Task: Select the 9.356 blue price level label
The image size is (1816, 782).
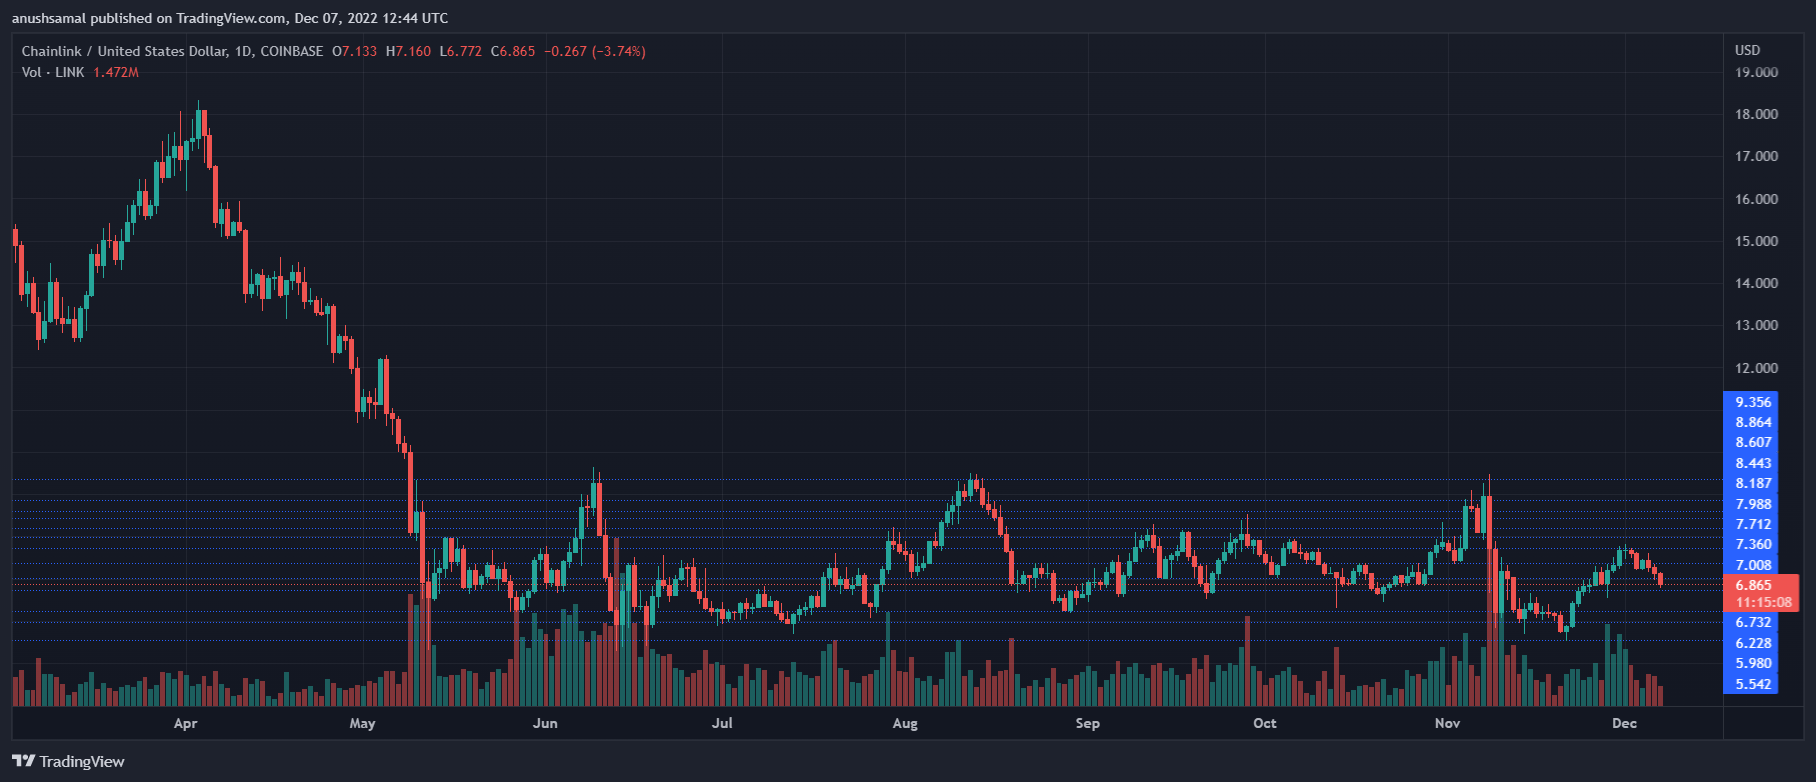Action: [x=1753, y=402]
